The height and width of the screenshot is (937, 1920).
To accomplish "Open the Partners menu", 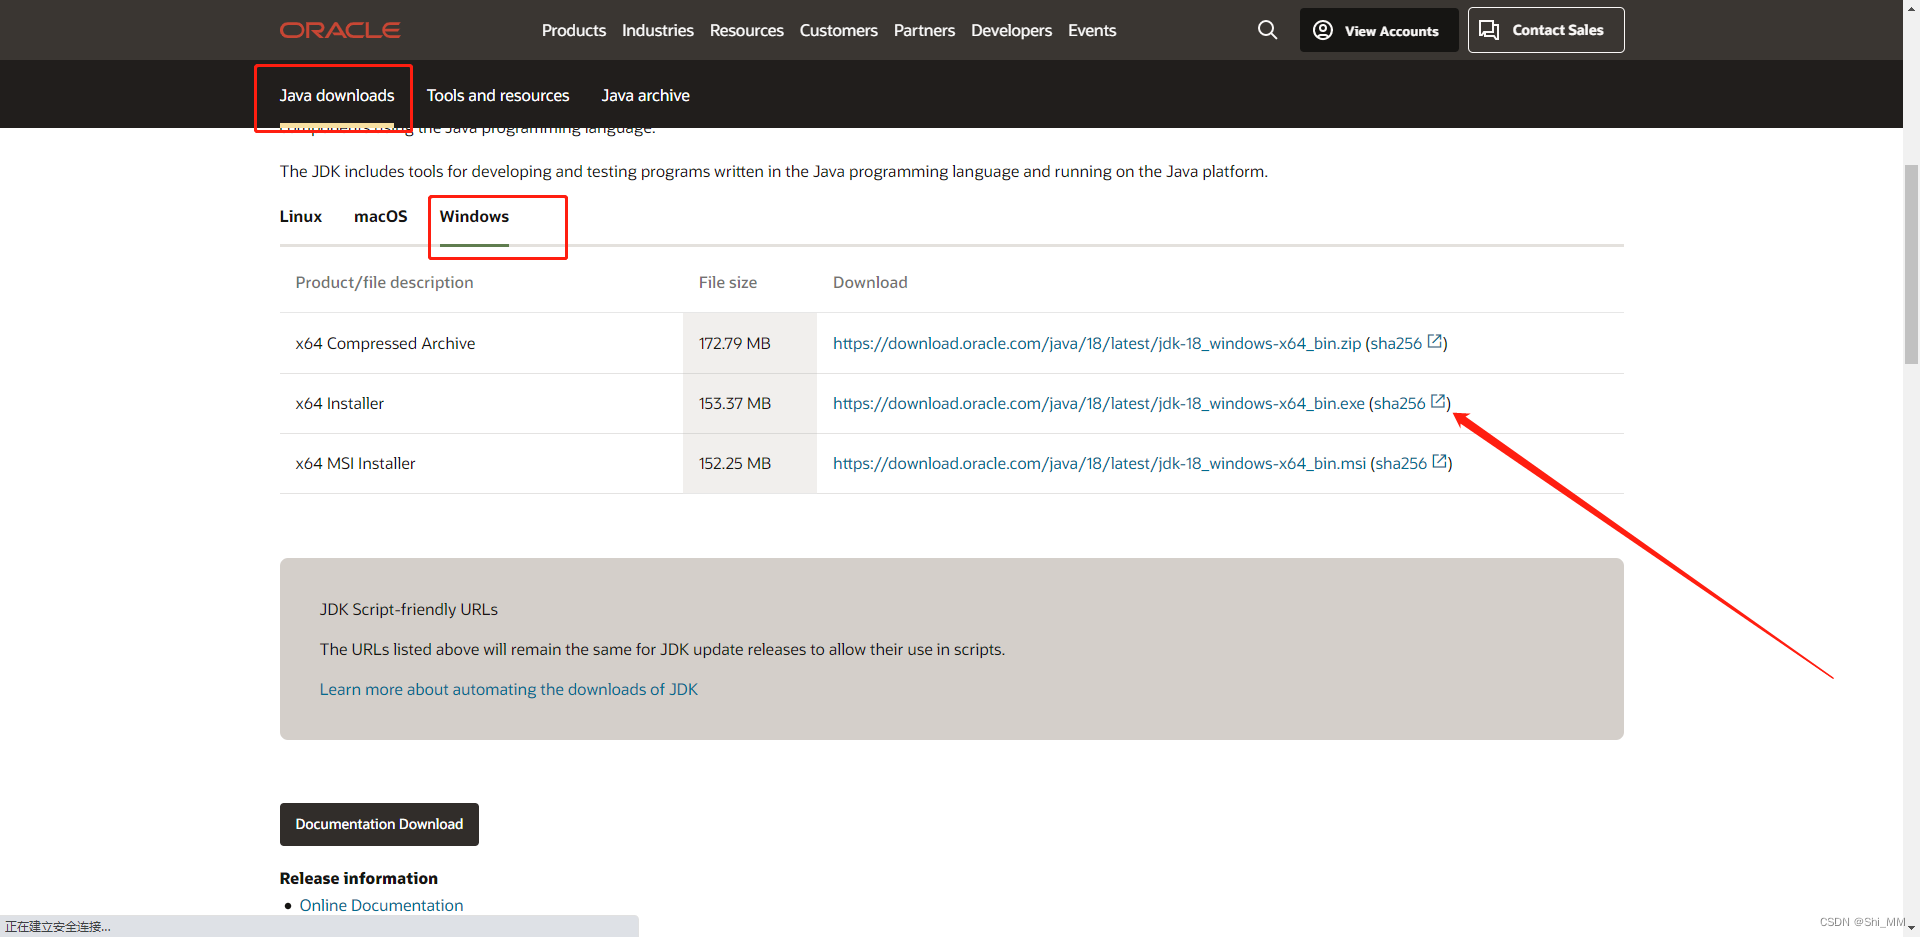I will pos(924,30).
